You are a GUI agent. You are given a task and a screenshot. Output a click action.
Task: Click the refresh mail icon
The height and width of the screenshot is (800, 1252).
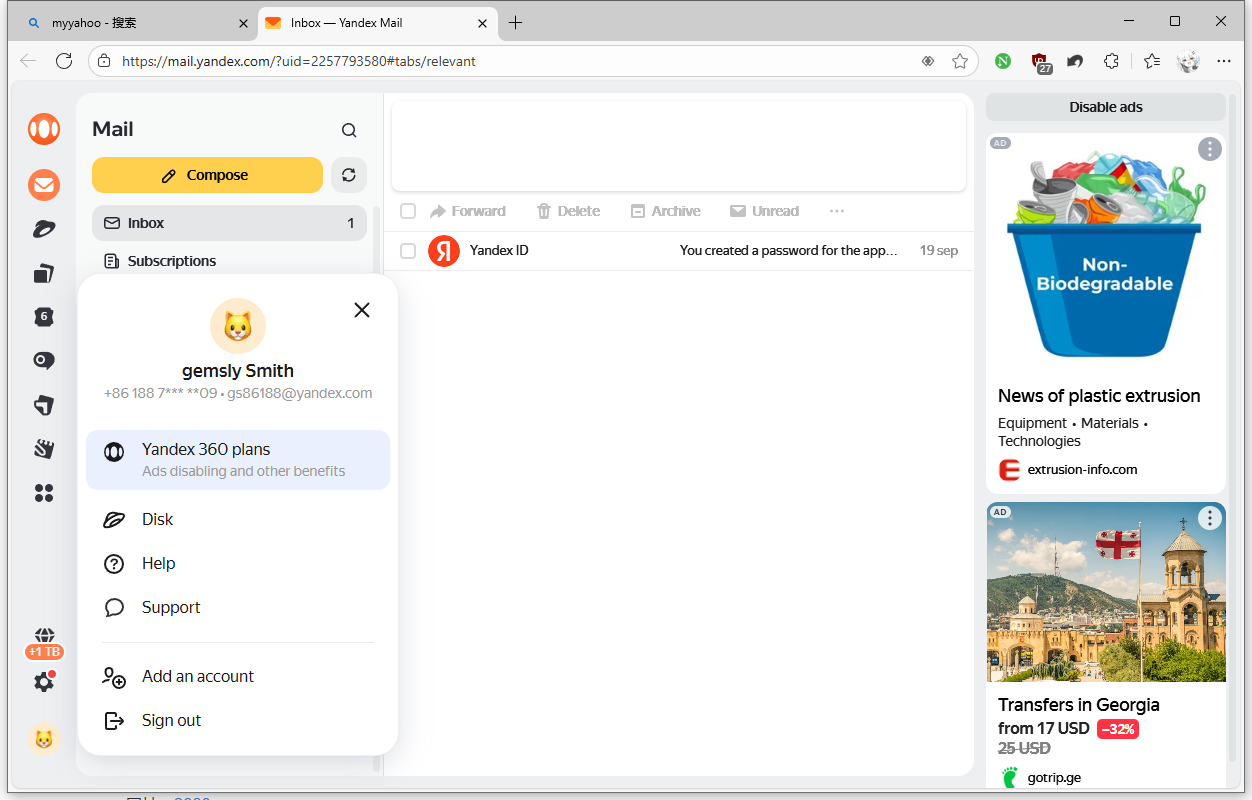coord(348,175)
